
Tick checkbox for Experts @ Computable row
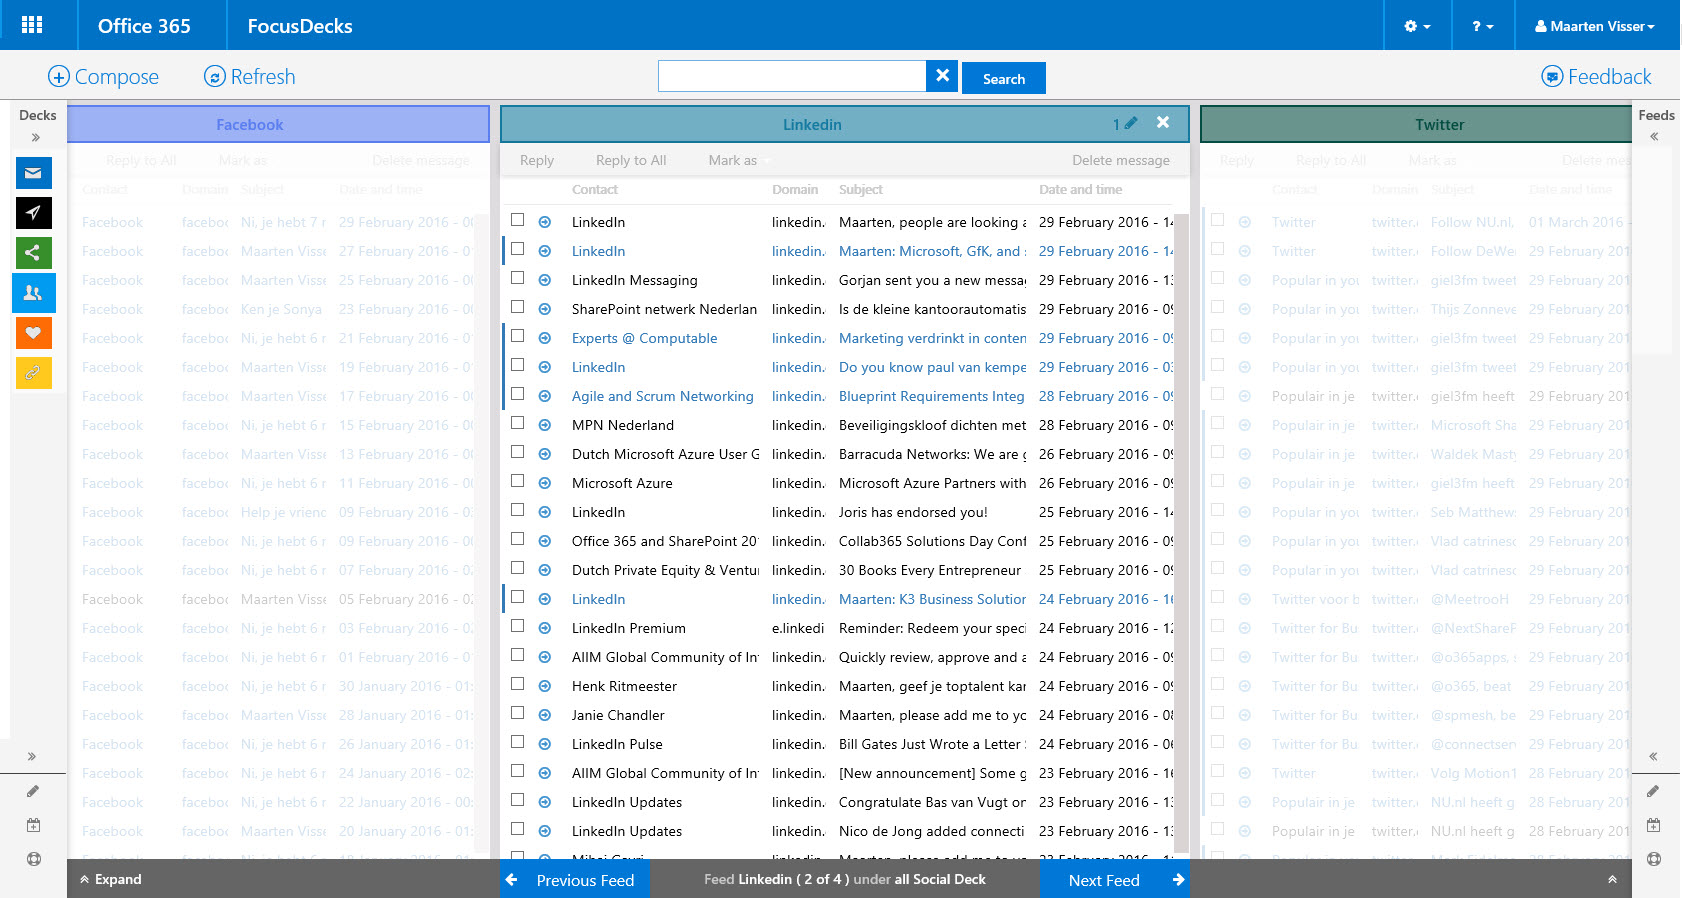517,336
